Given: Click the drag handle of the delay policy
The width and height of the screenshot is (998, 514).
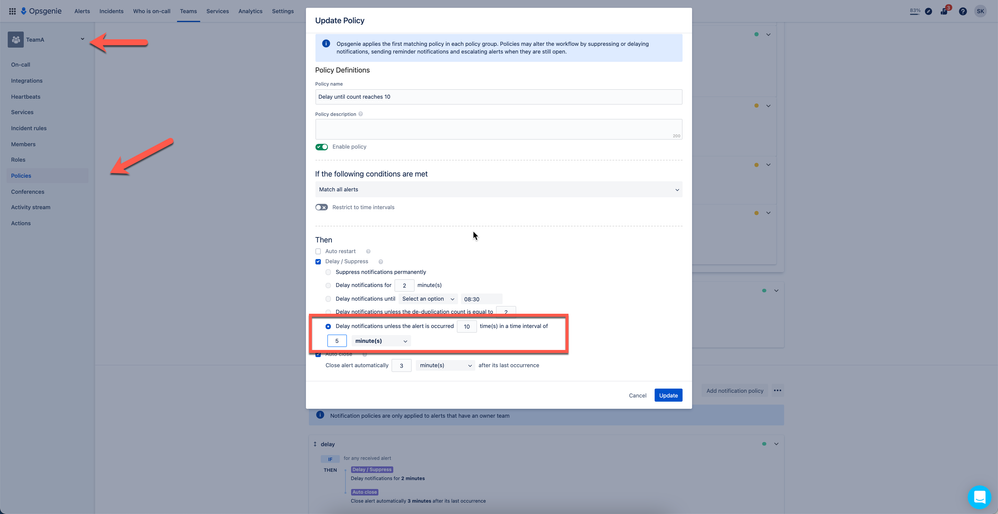Looking at the screenshot, I should pos(315,443).
